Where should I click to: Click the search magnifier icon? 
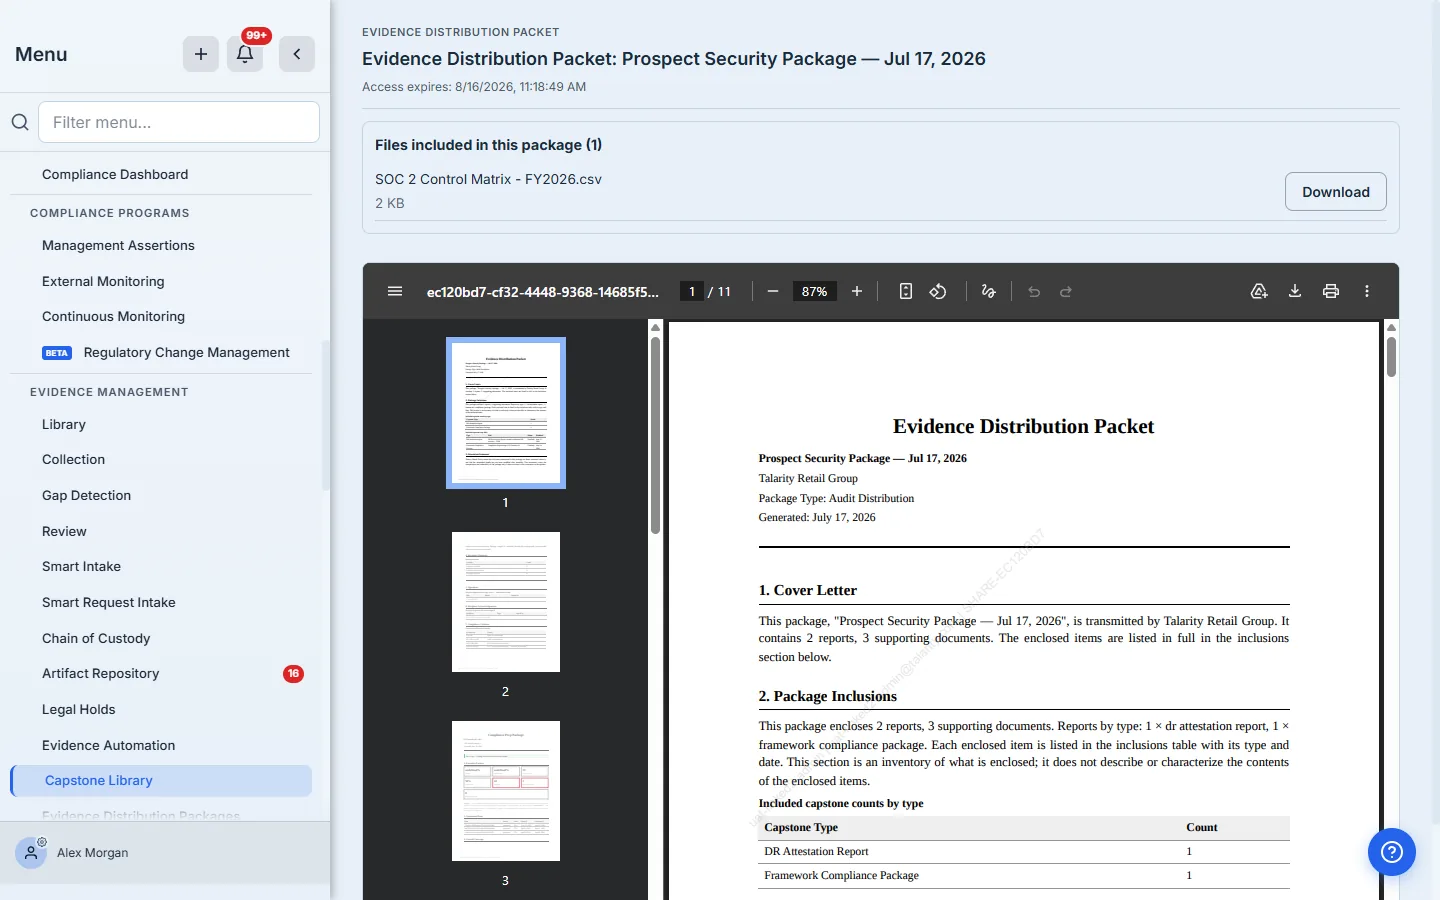pyautogui.click(x=20, y=122)
